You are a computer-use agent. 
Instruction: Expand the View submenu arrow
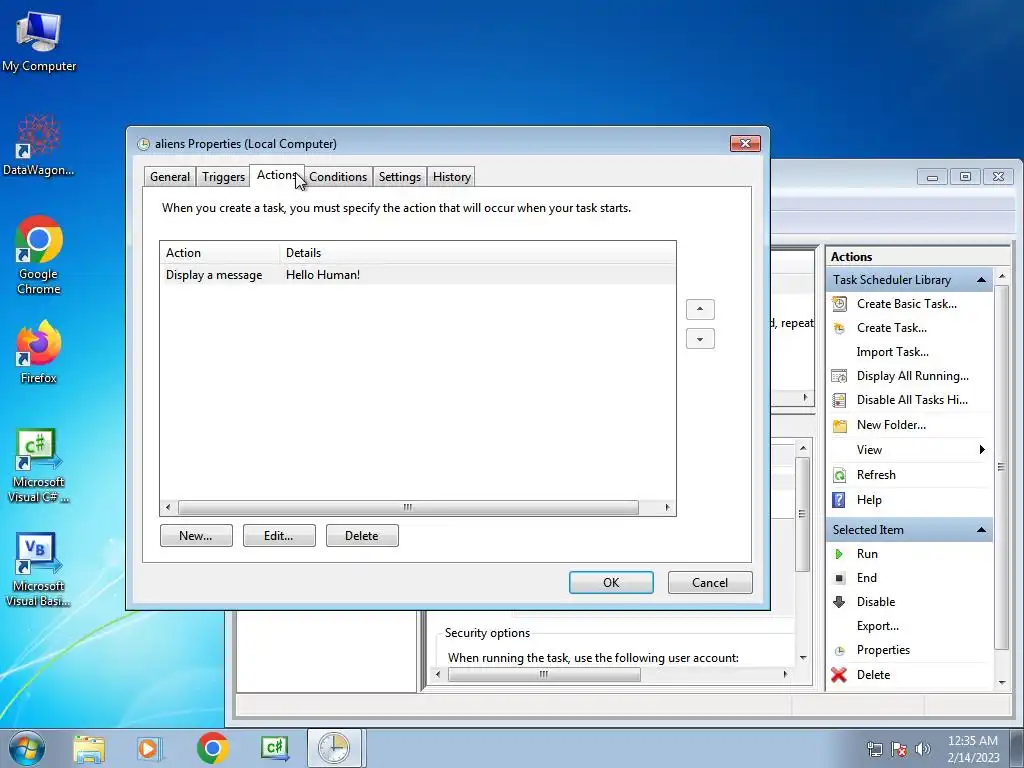click(982, 449)
